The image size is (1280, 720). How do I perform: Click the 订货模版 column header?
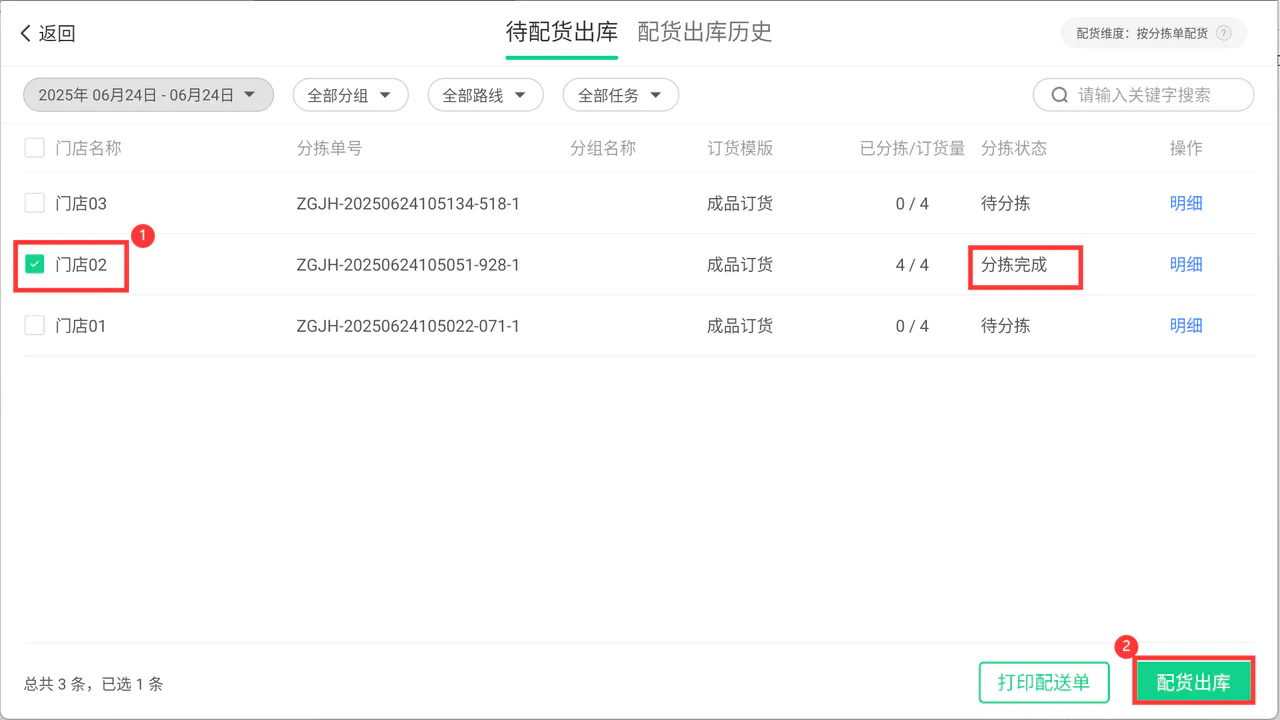[x=740, y=148]
